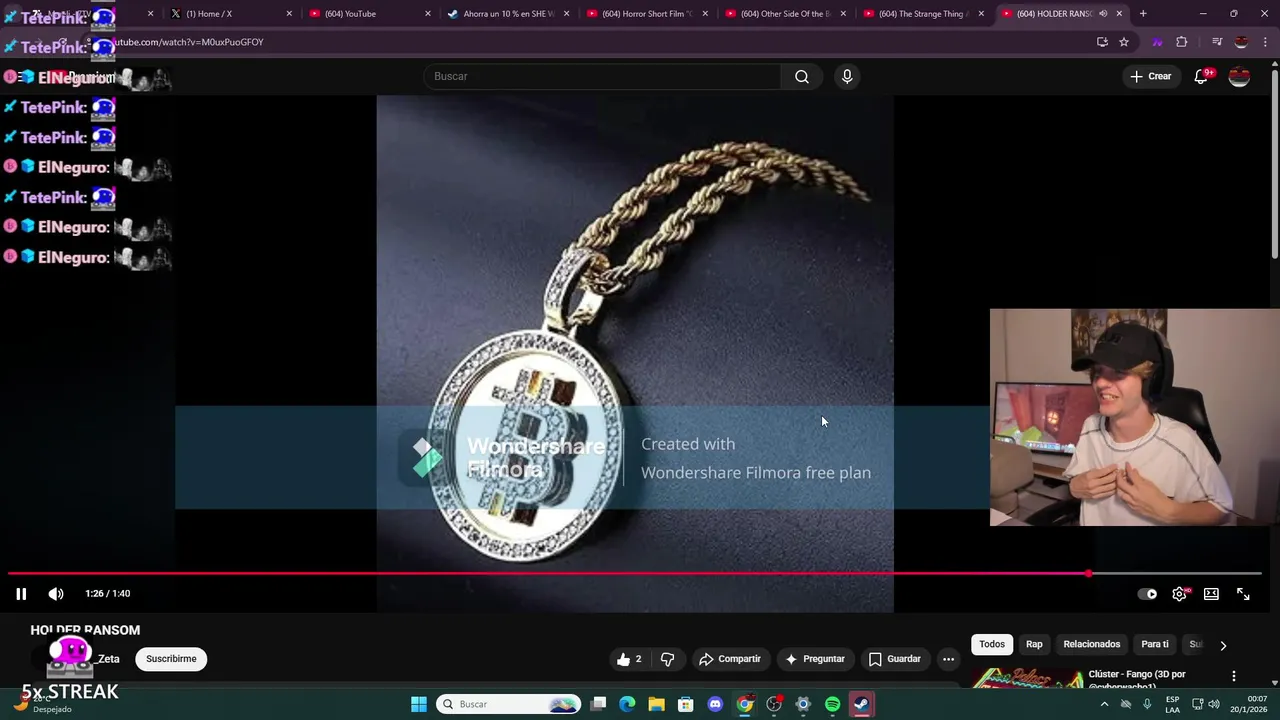Screen dimensions: 1280x720
Task: Switch to the Ahorra un 10 % tab
Action: (x=508, y=14)
